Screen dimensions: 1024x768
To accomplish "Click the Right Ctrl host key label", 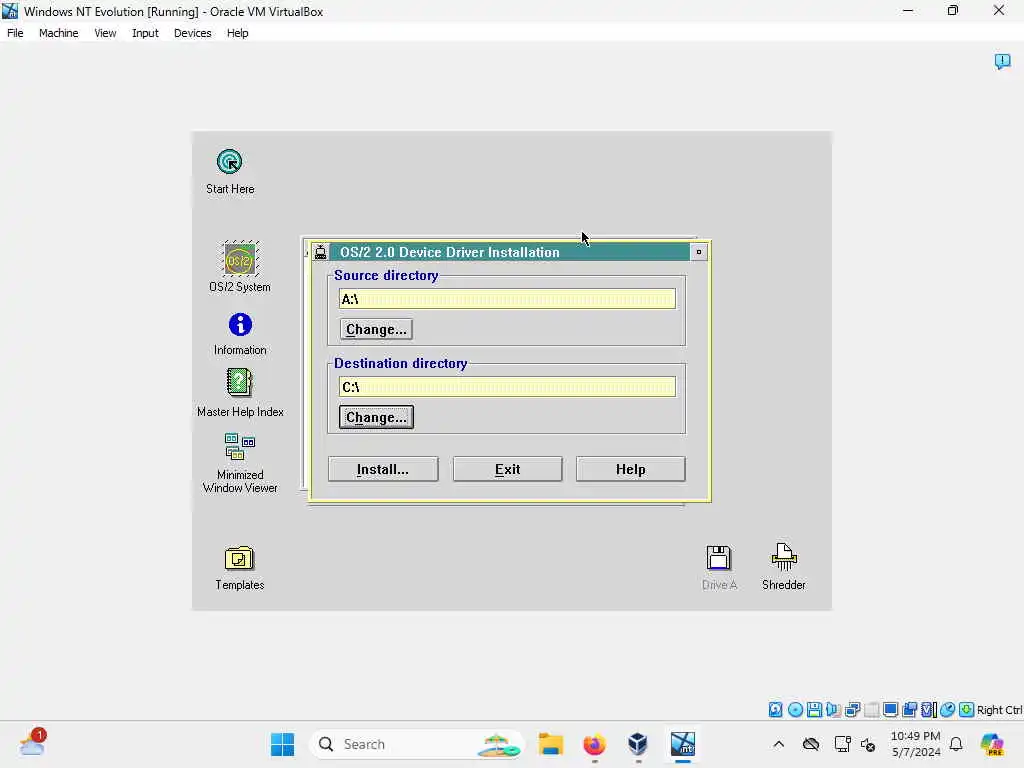I will [999, 710].
